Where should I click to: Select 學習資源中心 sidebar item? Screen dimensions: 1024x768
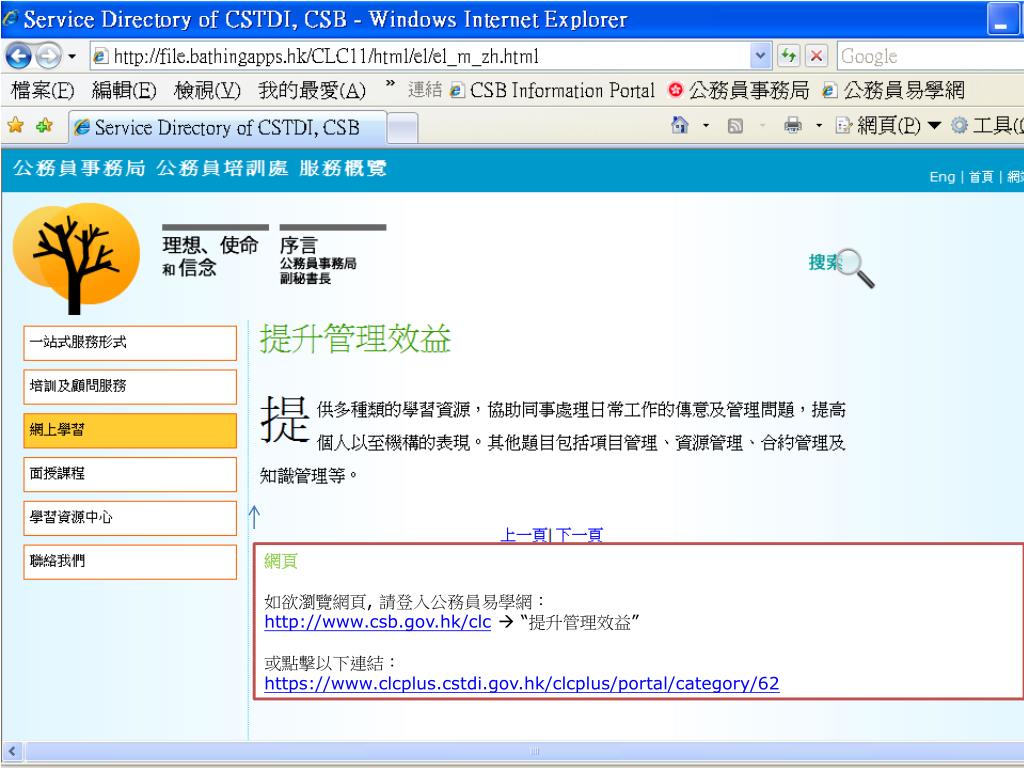130,518
